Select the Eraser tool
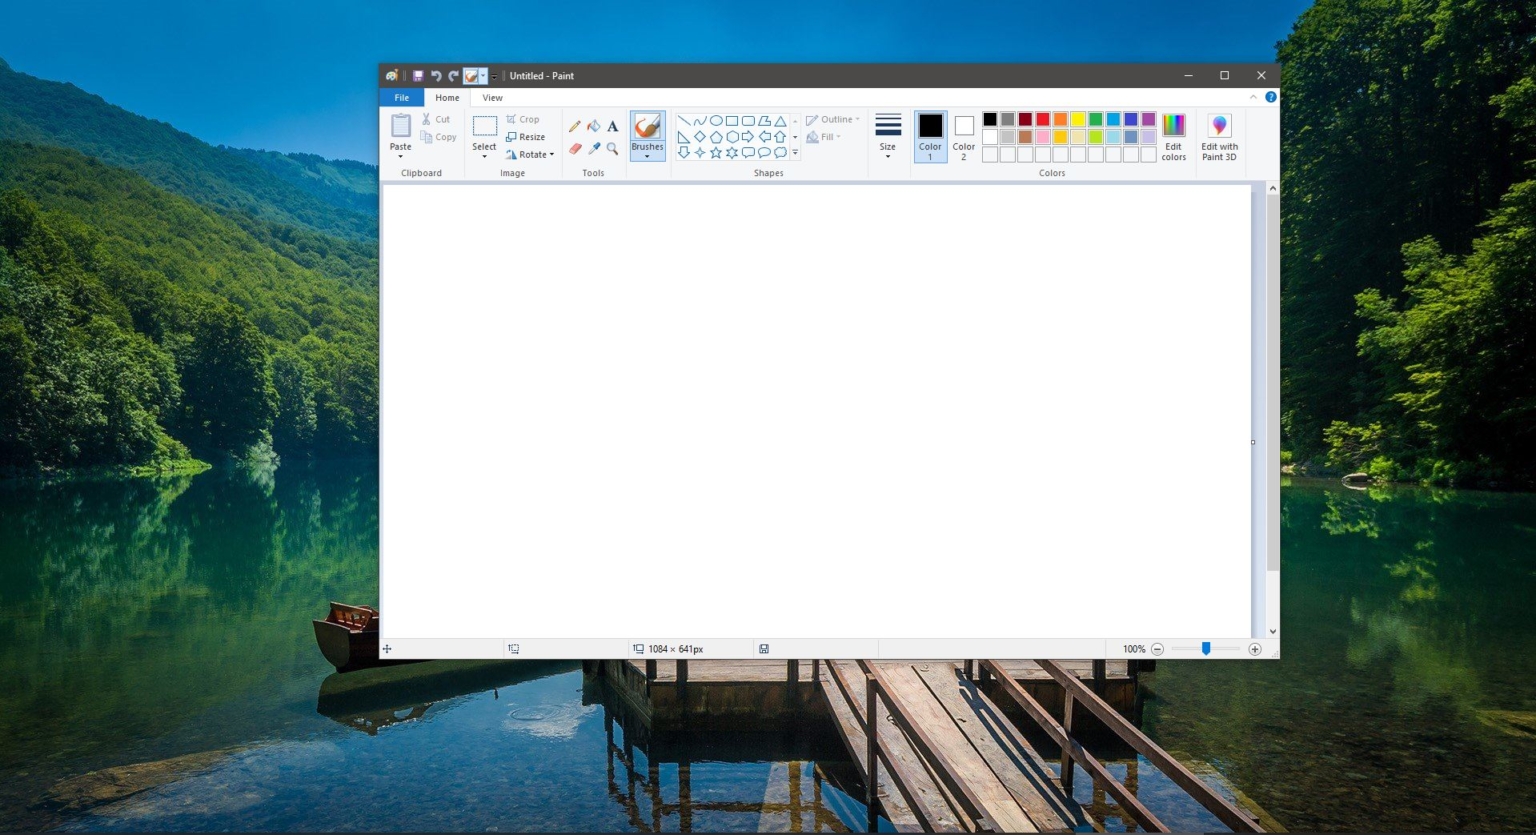The width and height of the screenshot is (1536, 835). click(575, 148)
